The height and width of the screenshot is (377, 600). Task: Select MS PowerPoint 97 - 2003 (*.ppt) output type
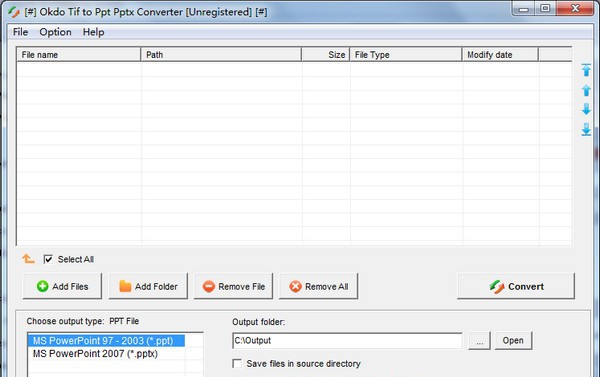pyautogui.click(x=106, y=341)
